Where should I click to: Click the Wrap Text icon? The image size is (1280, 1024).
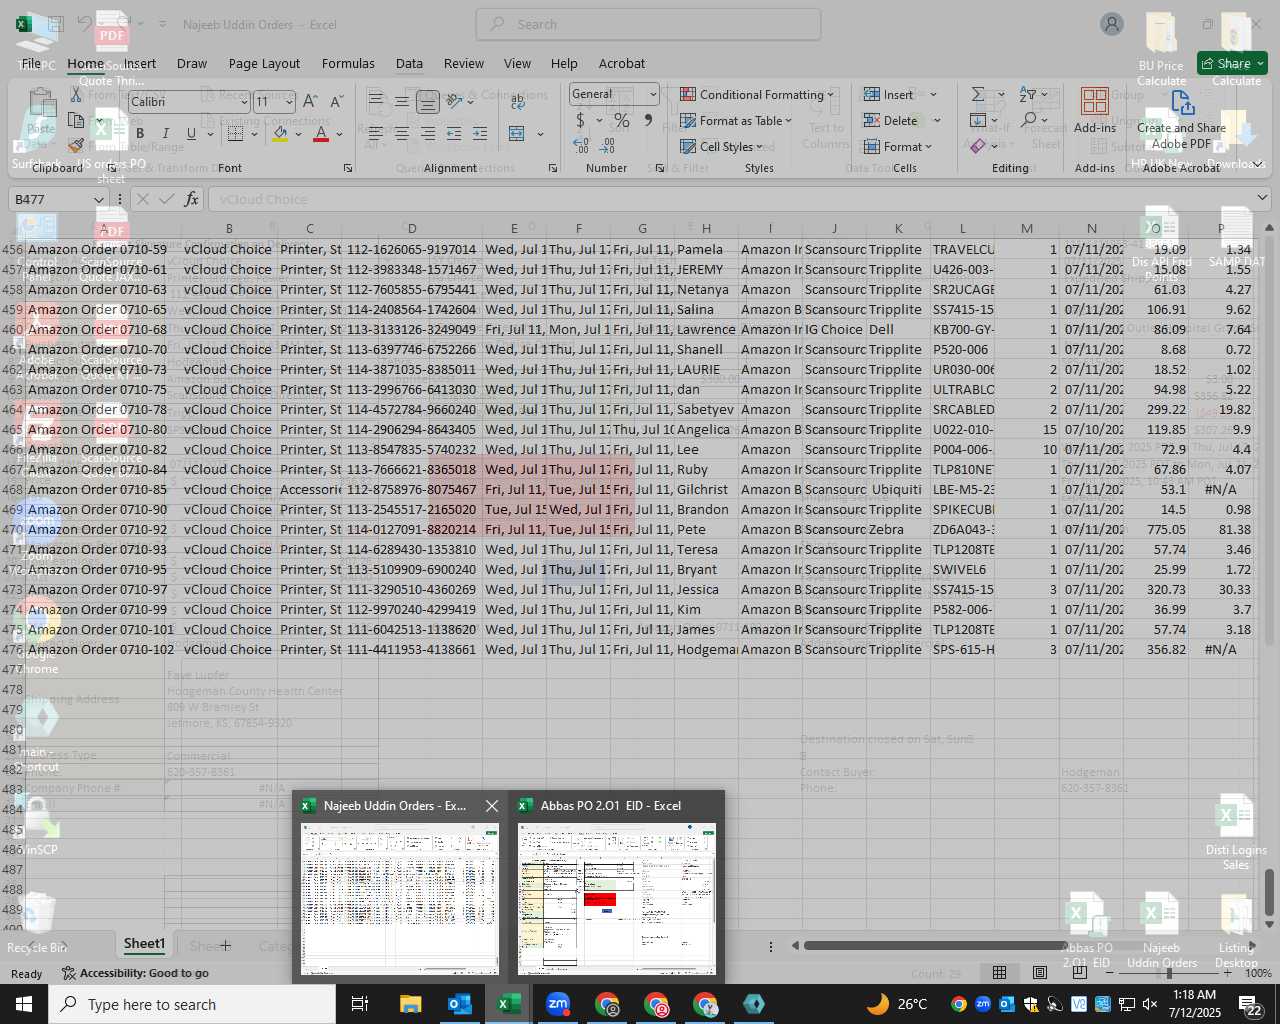pos(516,101)
